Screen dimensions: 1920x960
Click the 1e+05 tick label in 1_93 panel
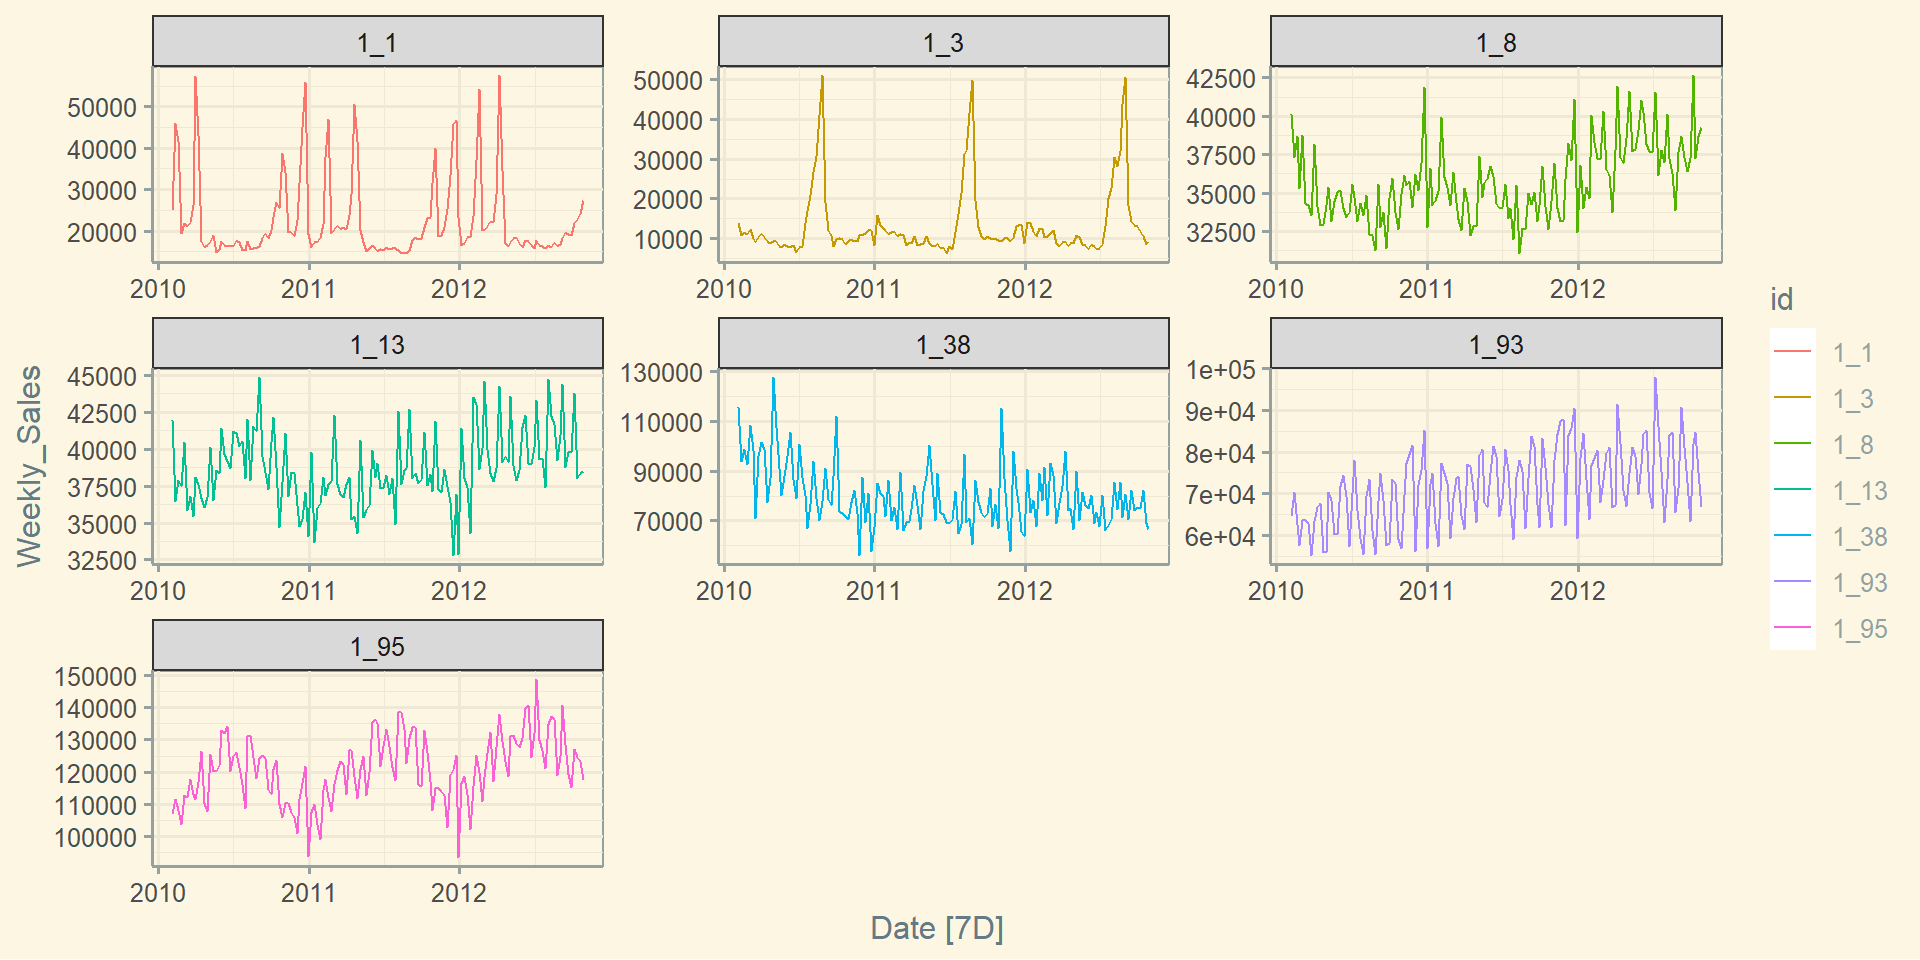pyautogui.click(x=1220, y=370)
